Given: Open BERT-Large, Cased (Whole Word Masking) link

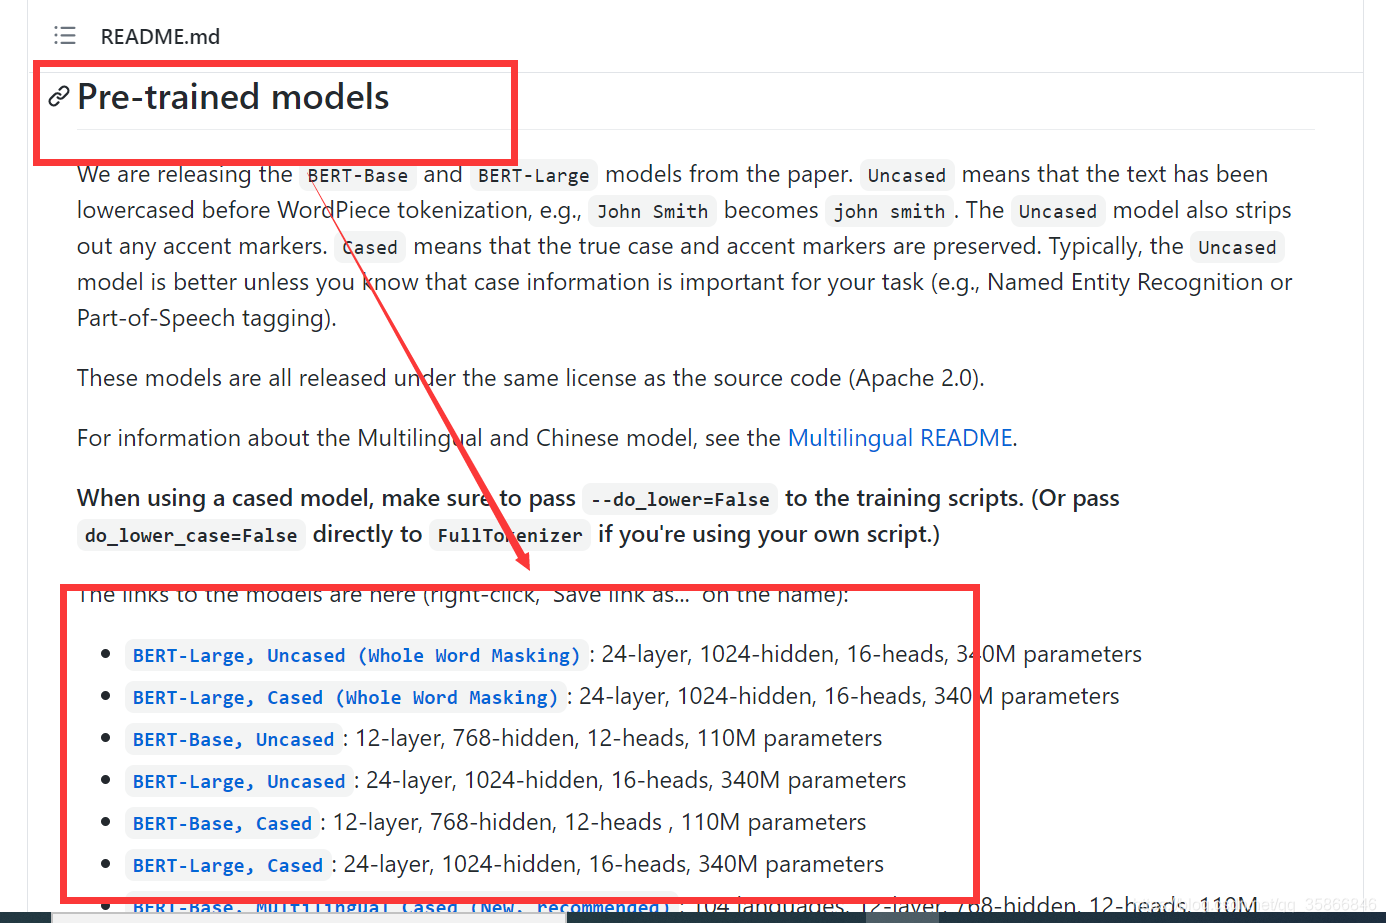Looking at the screenshot, I should (x=345, y=697).
